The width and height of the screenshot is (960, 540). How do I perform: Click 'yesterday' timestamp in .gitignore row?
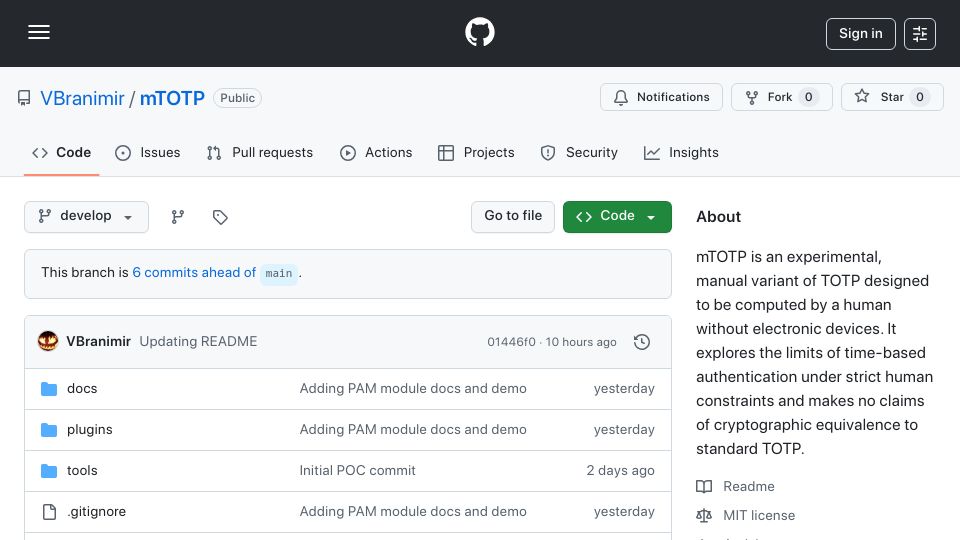[624, 512]
